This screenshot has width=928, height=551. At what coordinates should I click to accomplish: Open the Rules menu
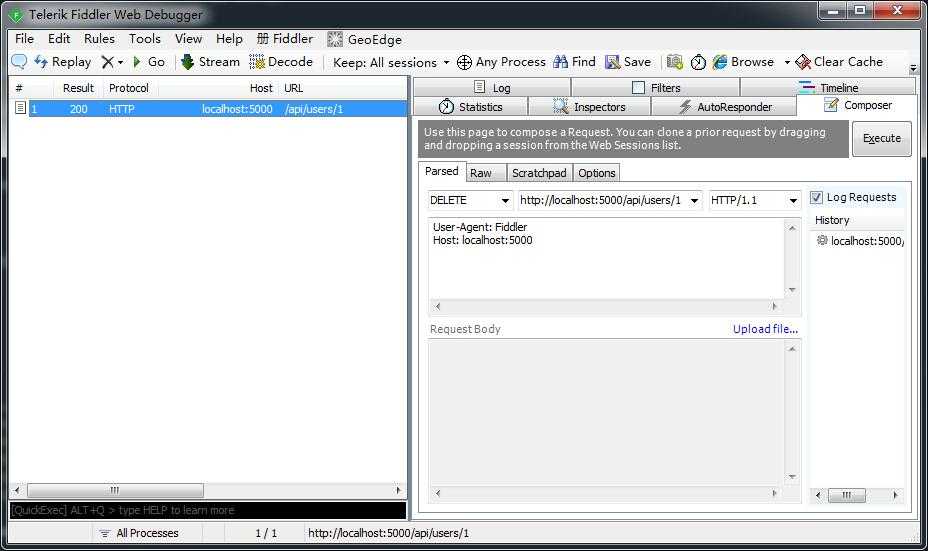pos(99,38)
